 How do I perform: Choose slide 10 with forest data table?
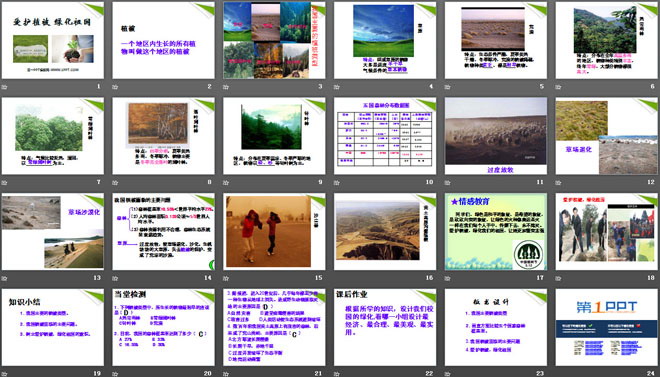click(385, 136)
